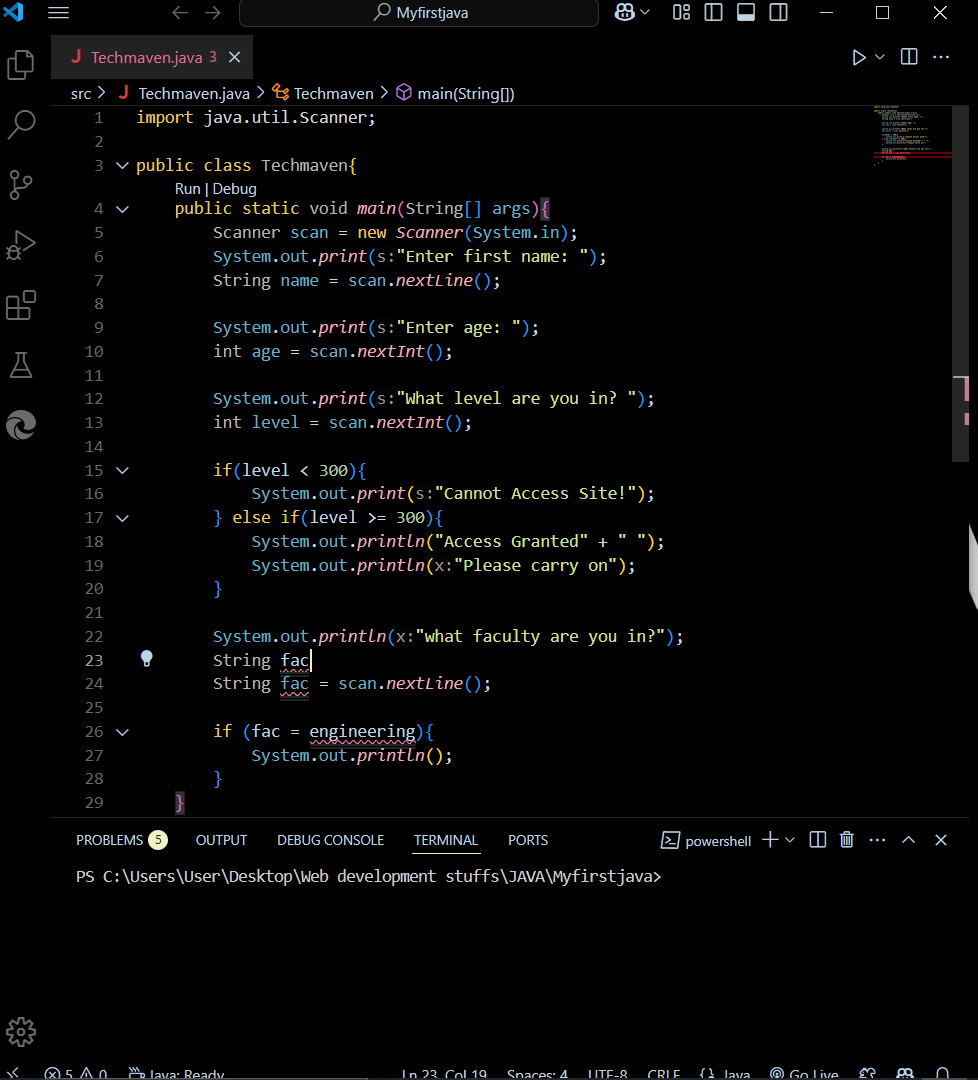Viewport: 978px width, 1080px height.
Task: Open the Run button dropdown arrow
Action: [880, 57]
